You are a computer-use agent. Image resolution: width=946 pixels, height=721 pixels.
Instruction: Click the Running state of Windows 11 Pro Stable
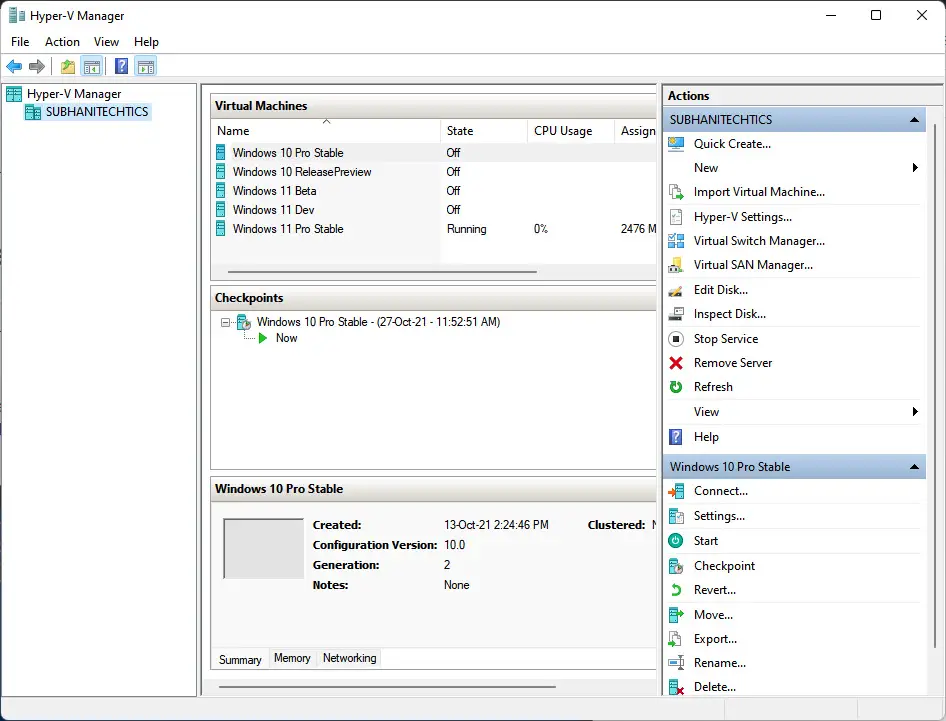tap(466, 229)
